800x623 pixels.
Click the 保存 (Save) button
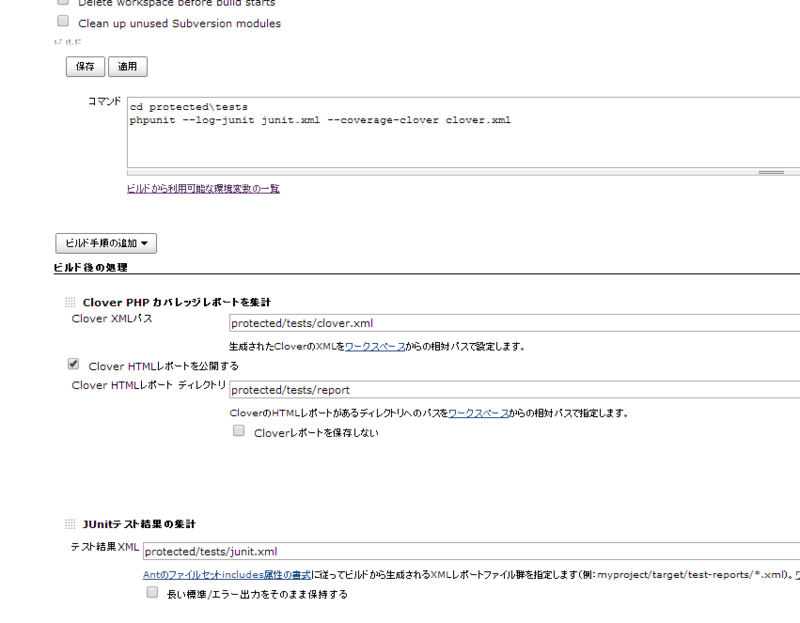click(x=85, y=66)
